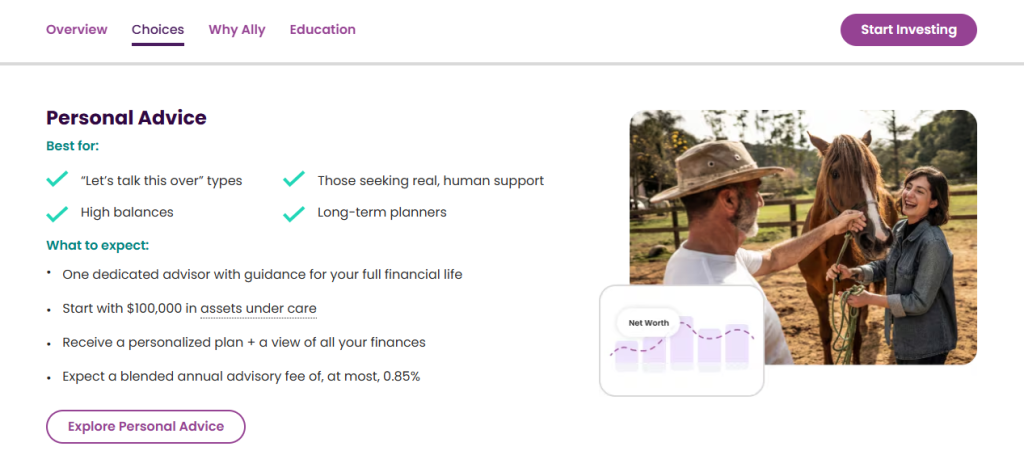Click checkmark next to Long-term planners
1024x472 pixels.
click(293, 212)
